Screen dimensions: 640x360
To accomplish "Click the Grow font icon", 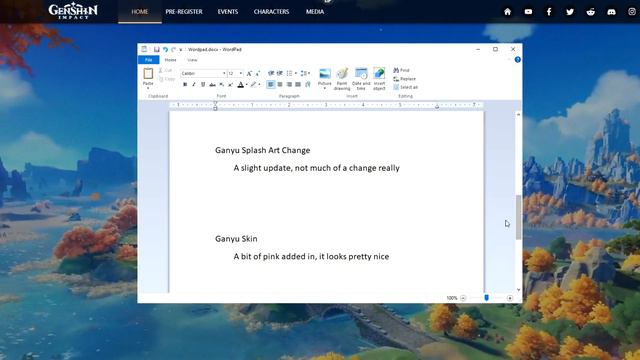I will (x=249, y=73).
